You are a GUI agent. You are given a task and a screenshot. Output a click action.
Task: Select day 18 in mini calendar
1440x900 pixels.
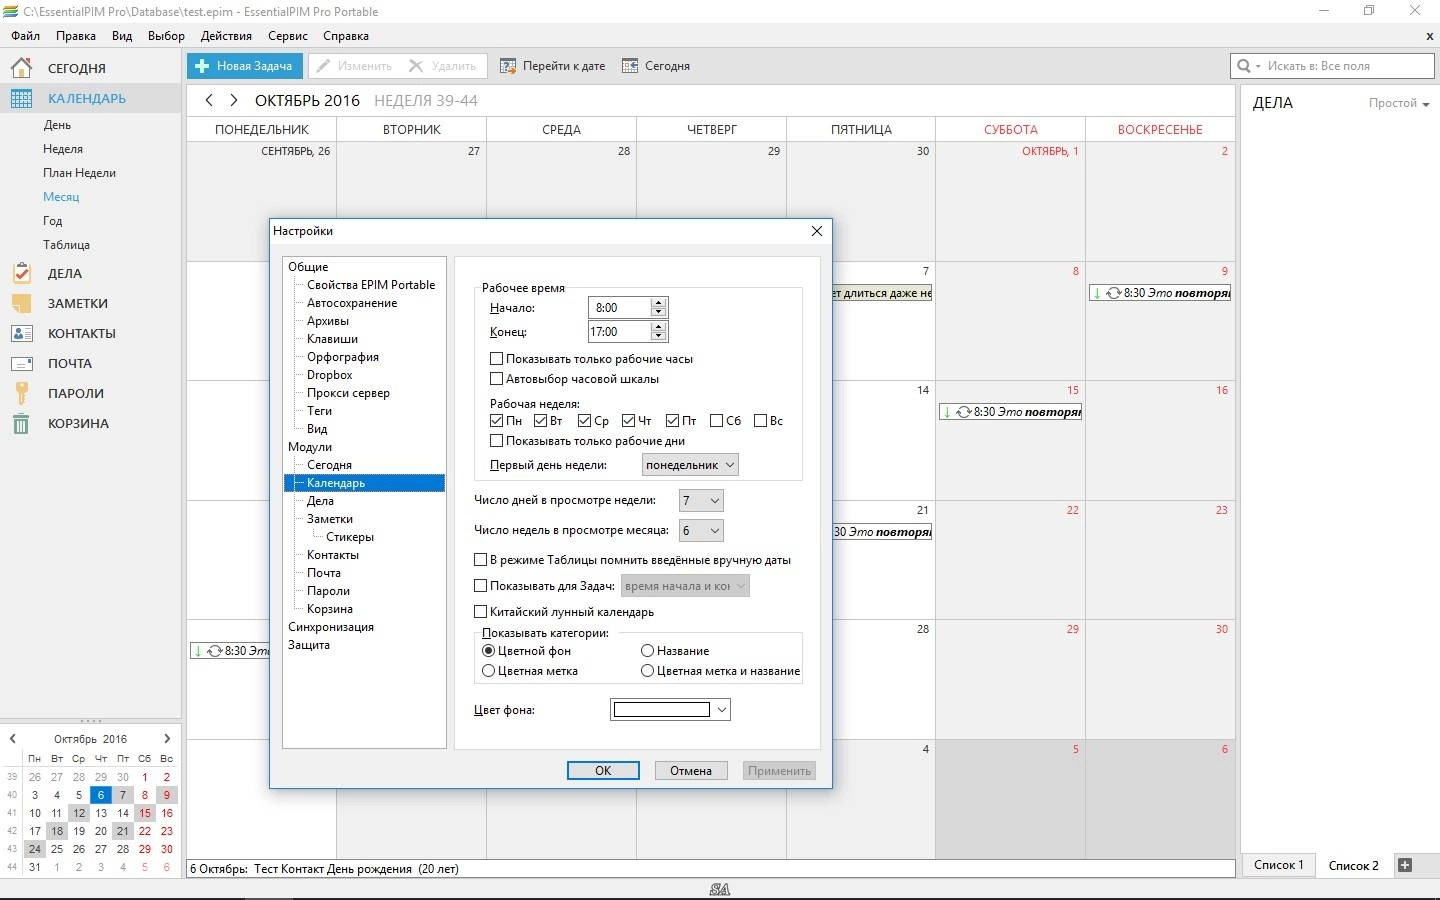click(x=57, y=831)
